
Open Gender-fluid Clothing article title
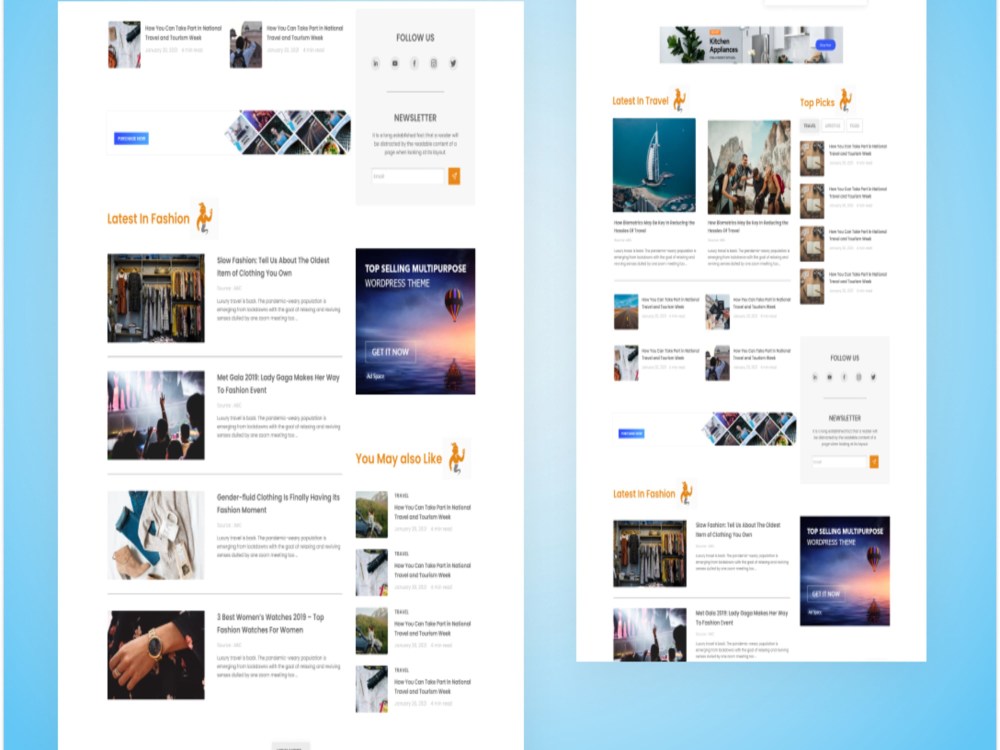(278, 503)
